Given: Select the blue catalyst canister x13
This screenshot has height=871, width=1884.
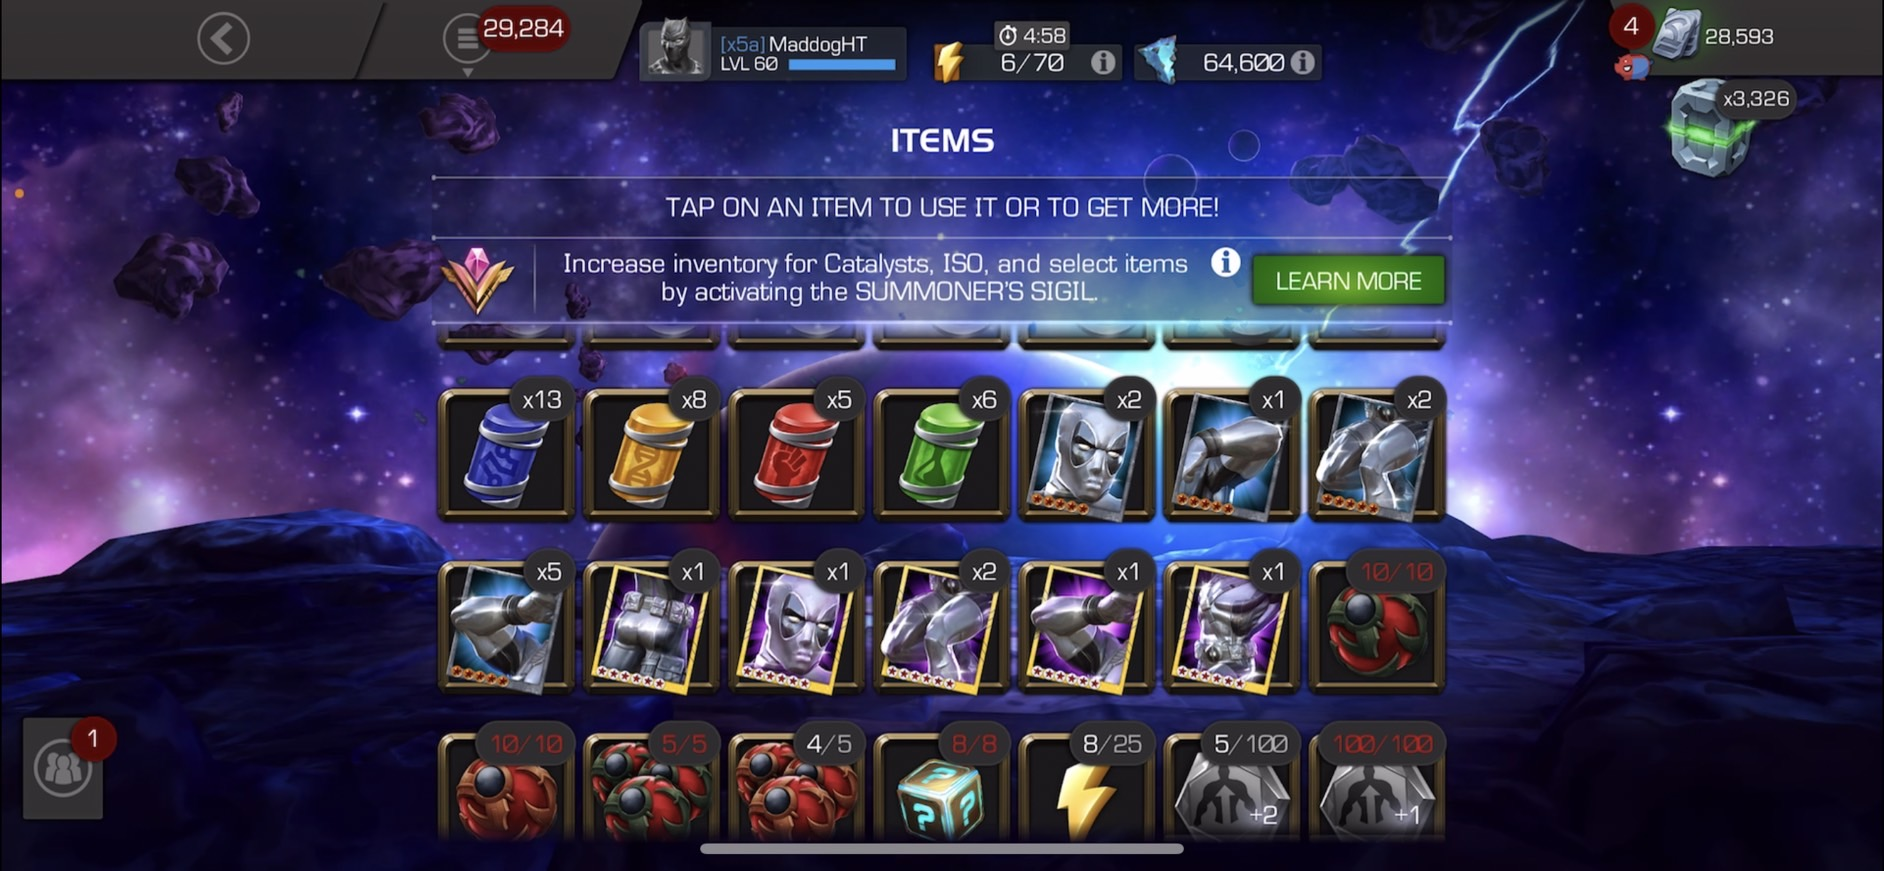Looking at the screenshot, I should point(506,454).
